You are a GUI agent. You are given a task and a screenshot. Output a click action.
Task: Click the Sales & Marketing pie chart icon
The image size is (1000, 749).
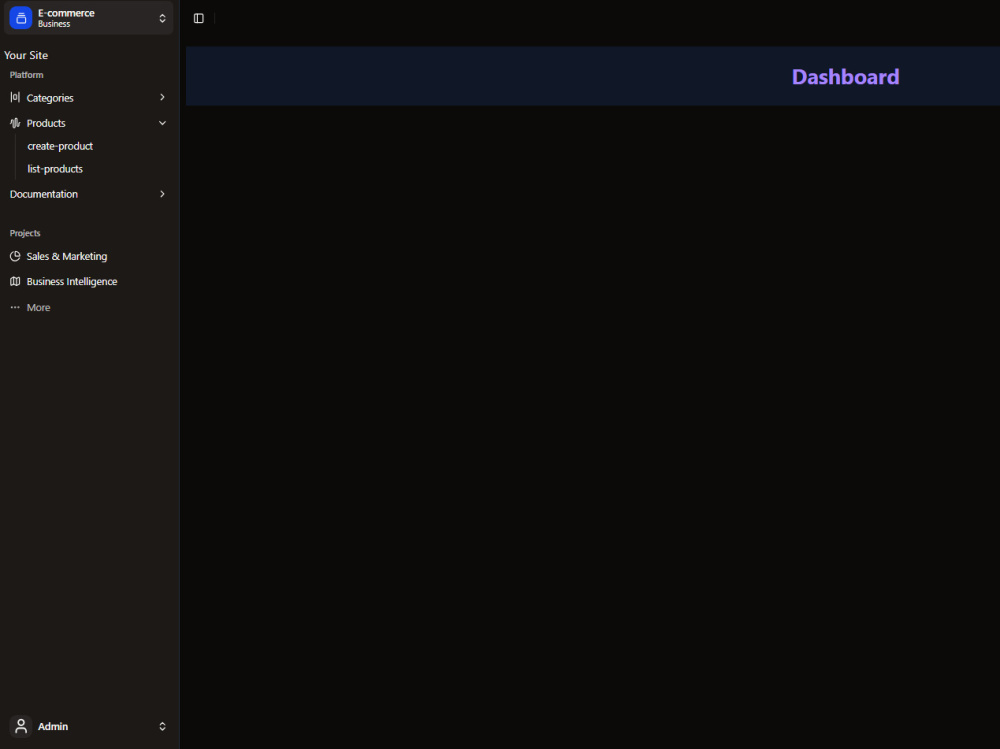(15, 256)
